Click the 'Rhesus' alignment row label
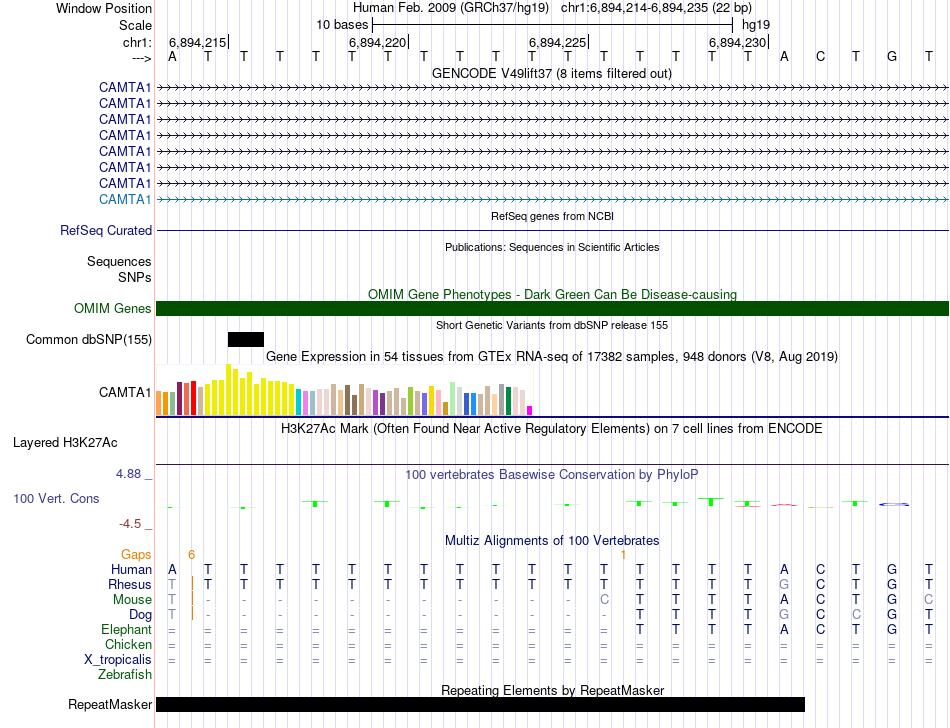 130,585
